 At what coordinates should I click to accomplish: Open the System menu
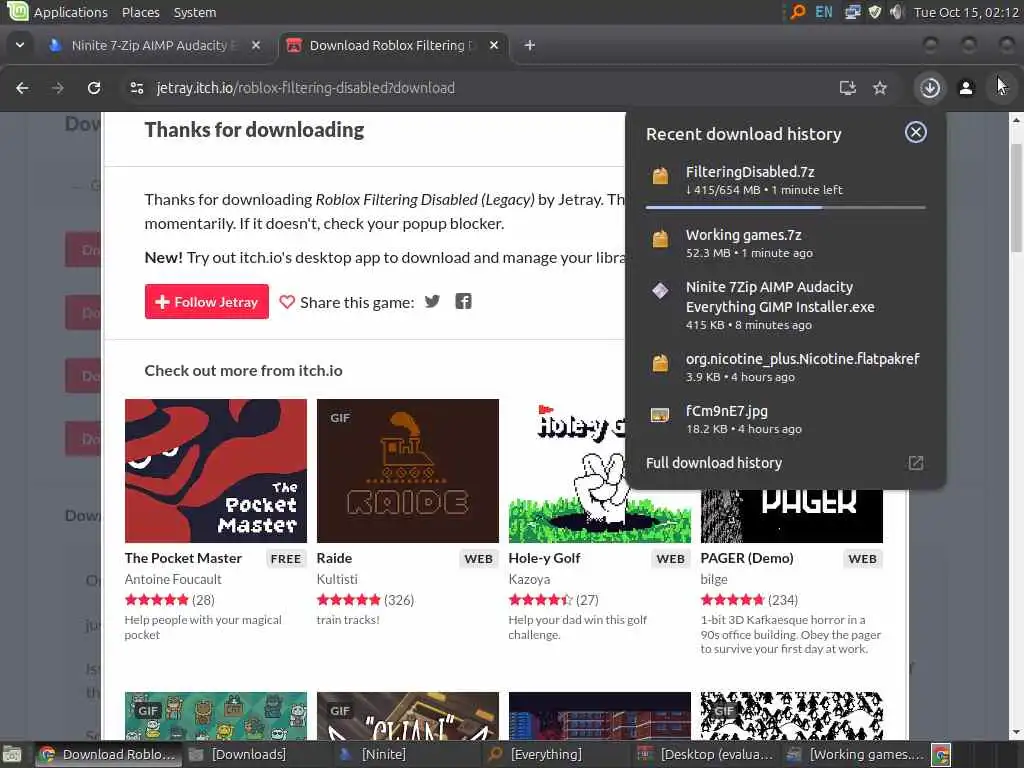(195, 12)
